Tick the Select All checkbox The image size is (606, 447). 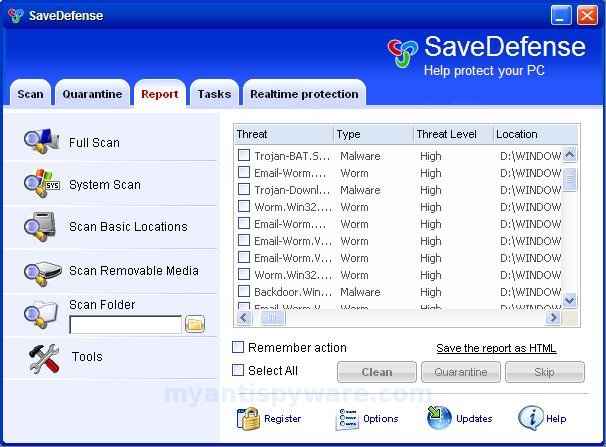tap(238, 370)
